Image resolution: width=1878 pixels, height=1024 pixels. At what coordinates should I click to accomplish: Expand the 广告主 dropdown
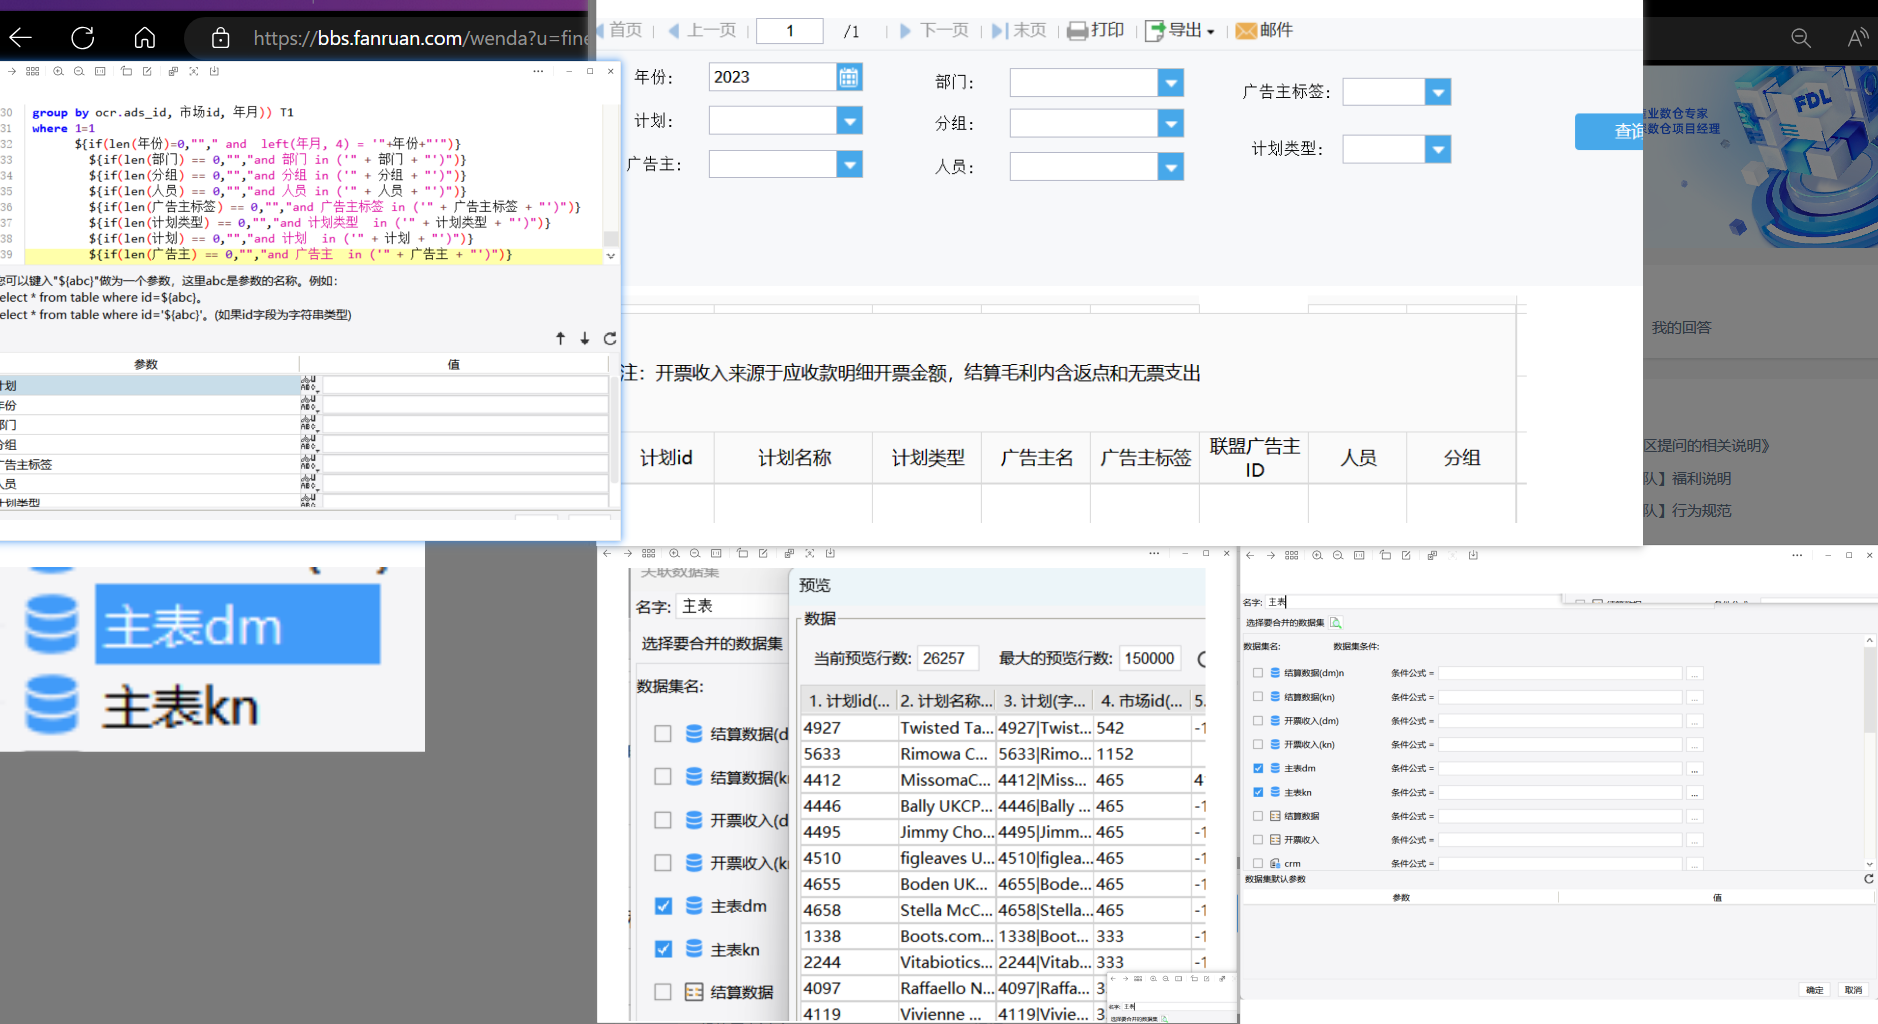point(849,164)
